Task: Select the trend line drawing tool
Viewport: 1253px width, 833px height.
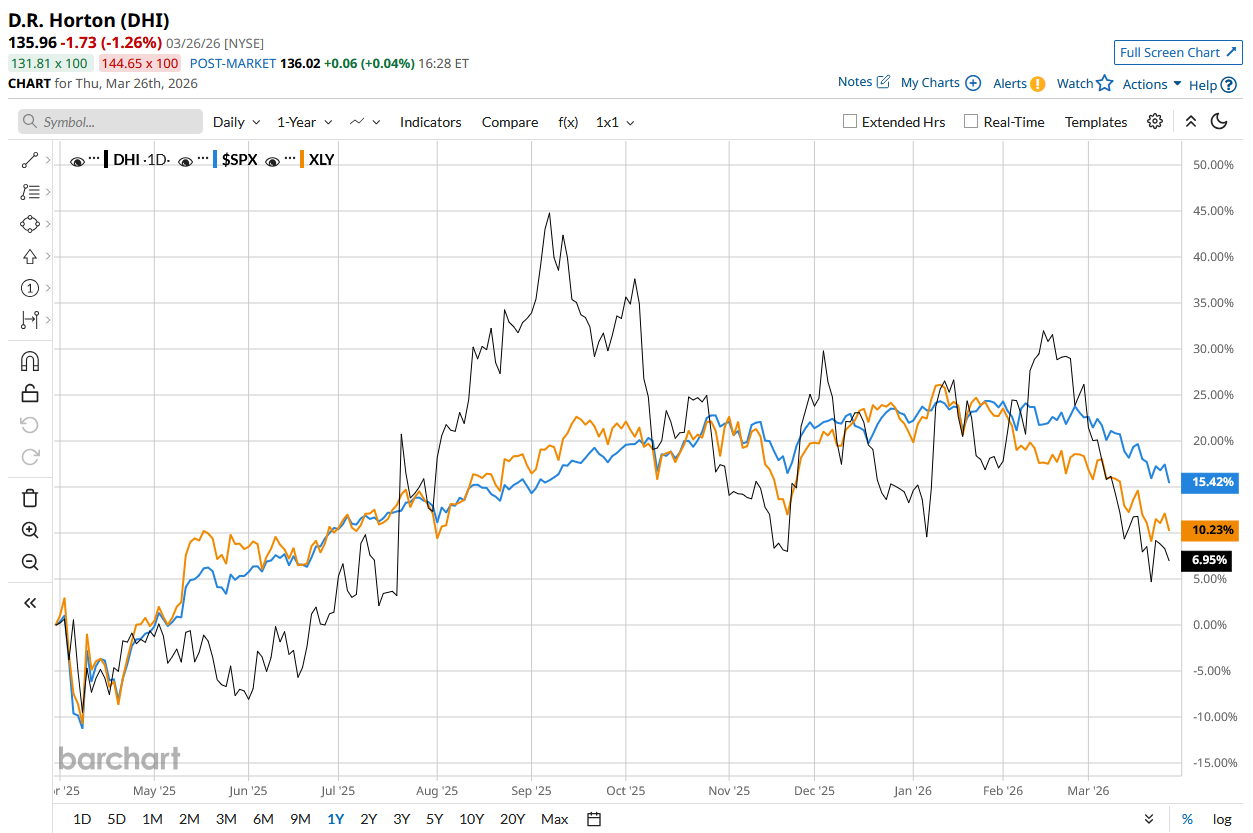Action: [x=29, y=159]
